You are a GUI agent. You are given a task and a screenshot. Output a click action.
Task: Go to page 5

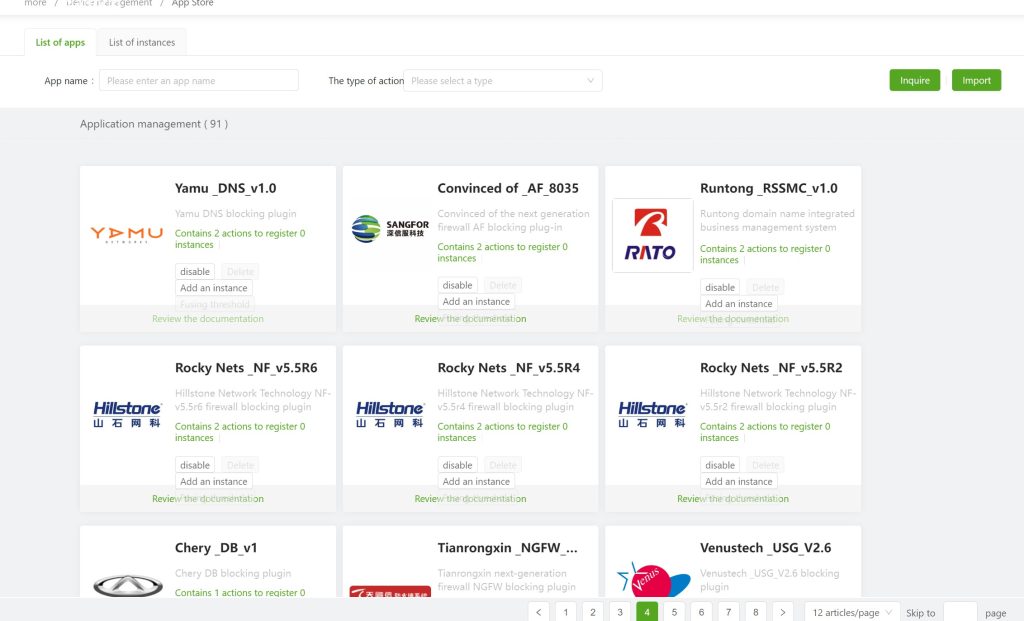[x=674, y=612]
